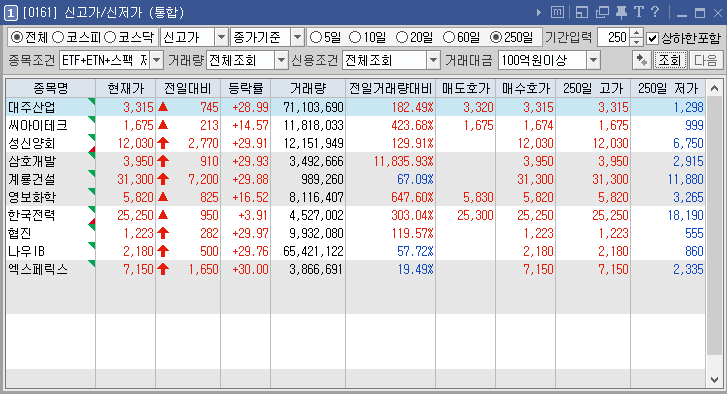Maximize the 신고가/신저가 window

(x=700, y=13)
